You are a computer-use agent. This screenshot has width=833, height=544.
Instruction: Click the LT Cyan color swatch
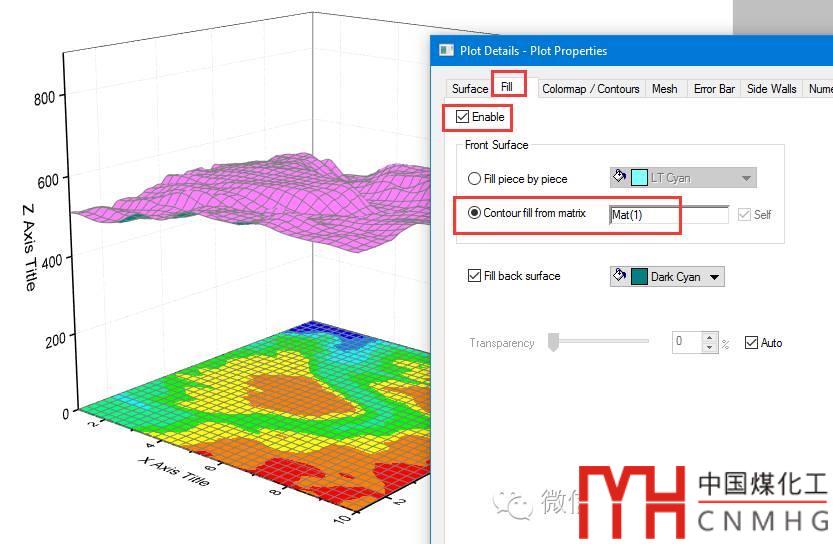coord(639,178)
